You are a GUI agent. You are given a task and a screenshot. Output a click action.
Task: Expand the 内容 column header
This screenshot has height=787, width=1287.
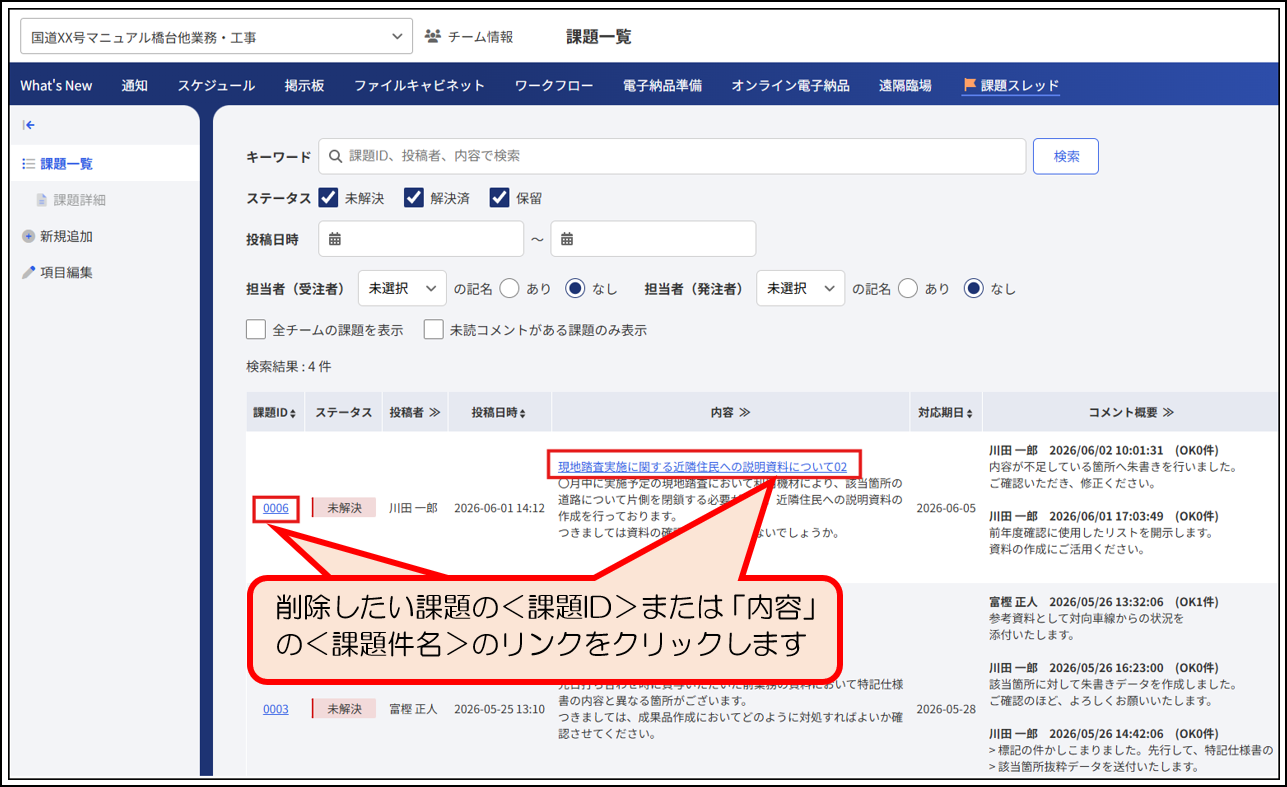[x=729, y=412]
